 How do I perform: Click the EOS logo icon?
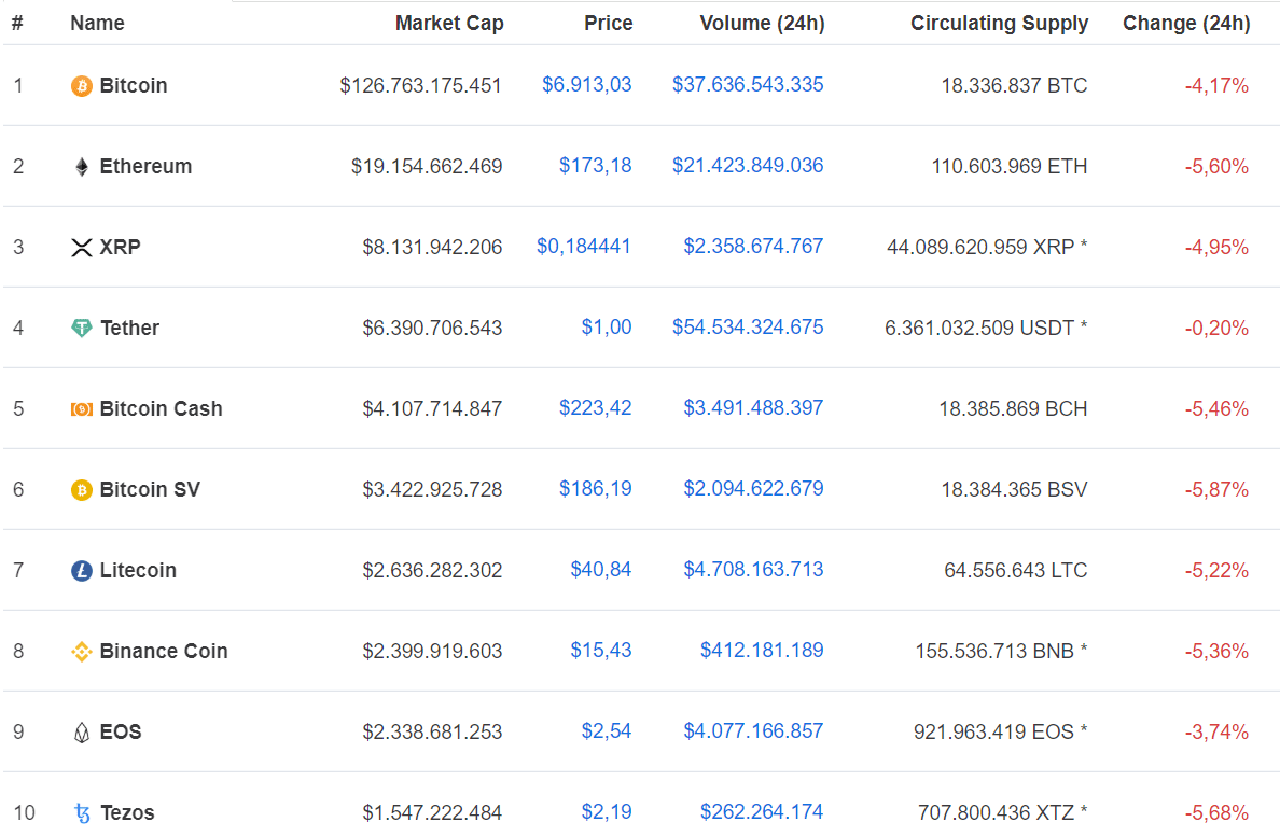(82, 733)
